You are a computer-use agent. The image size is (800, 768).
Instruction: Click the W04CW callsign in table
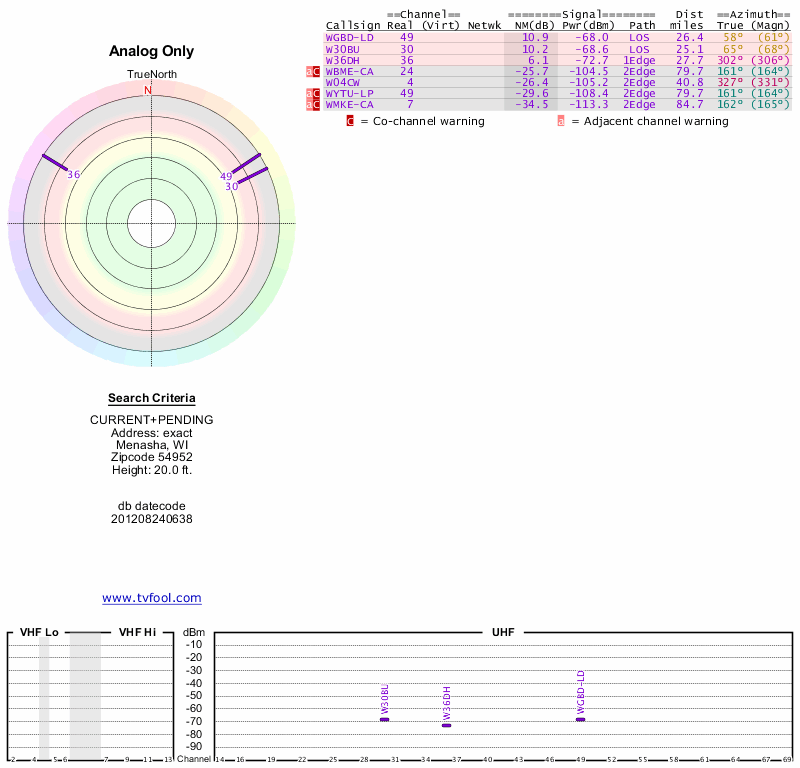(342, 83)
